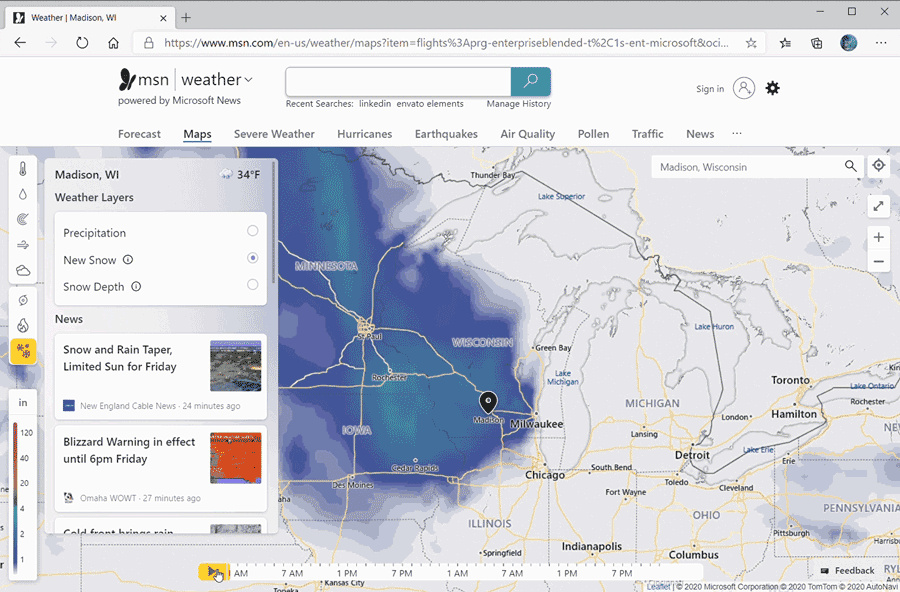Select the Cloud layer icon
Viewport: 900px width, 592px height.
pos(23,270)
